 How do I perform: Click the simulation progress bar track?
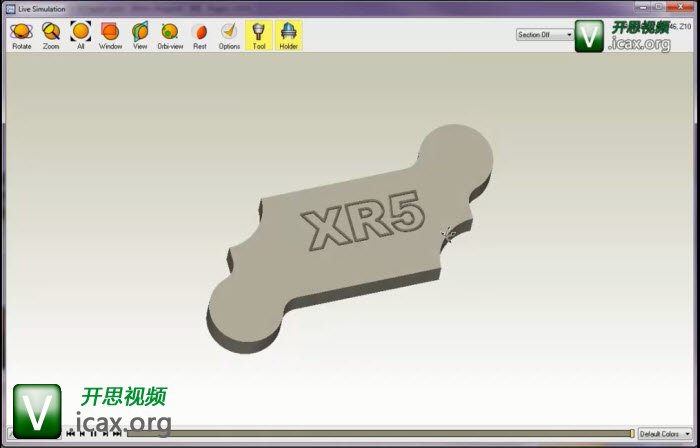379,434
